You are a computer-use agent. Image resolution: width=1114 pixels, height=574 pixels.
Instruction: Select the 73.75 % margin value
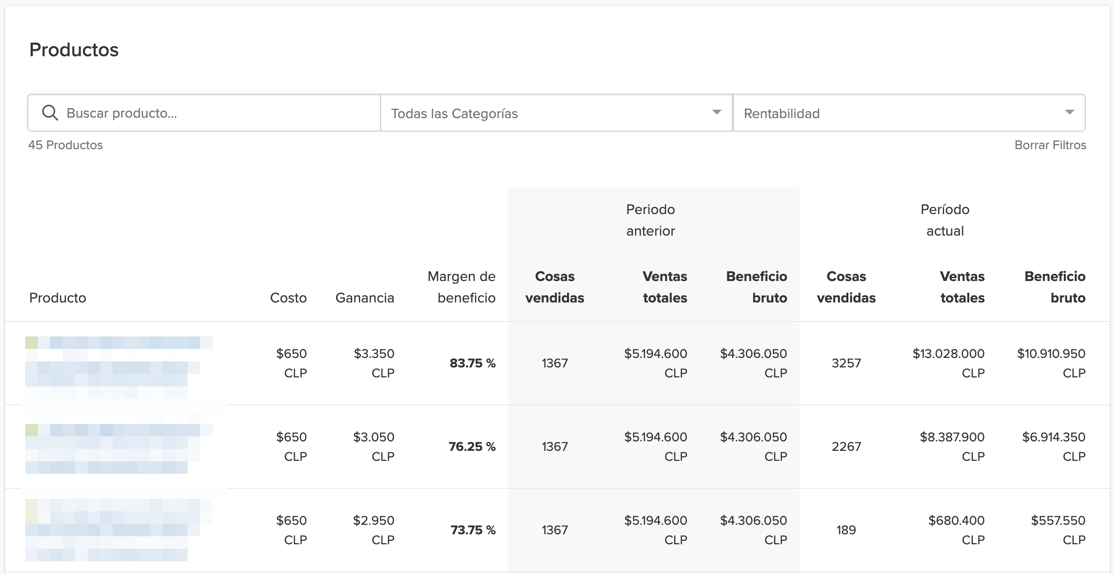tap(472, 530)
